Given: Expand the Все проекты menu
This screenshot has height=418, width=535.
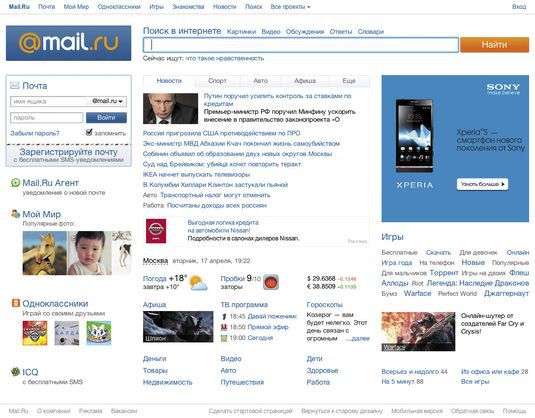Looking at the screenshot, I should click(x=290, y=6).
